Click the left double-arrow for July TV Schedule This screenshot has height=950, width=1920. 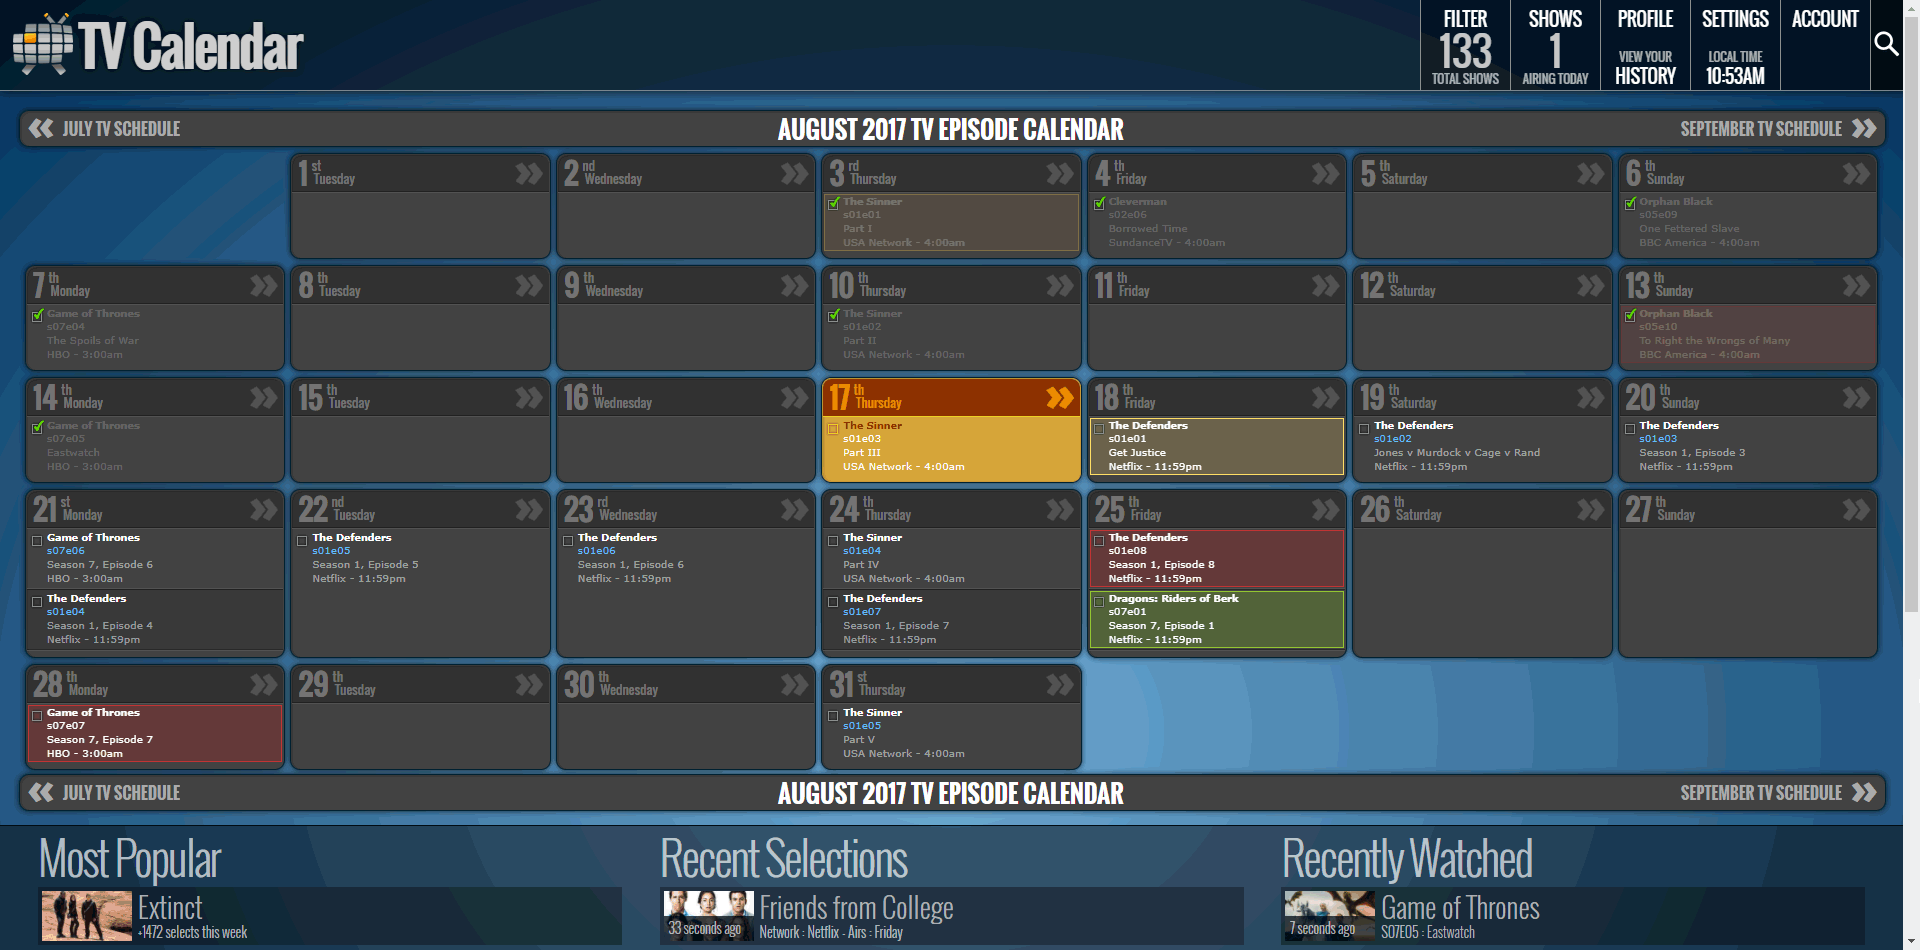click(40, 128)
